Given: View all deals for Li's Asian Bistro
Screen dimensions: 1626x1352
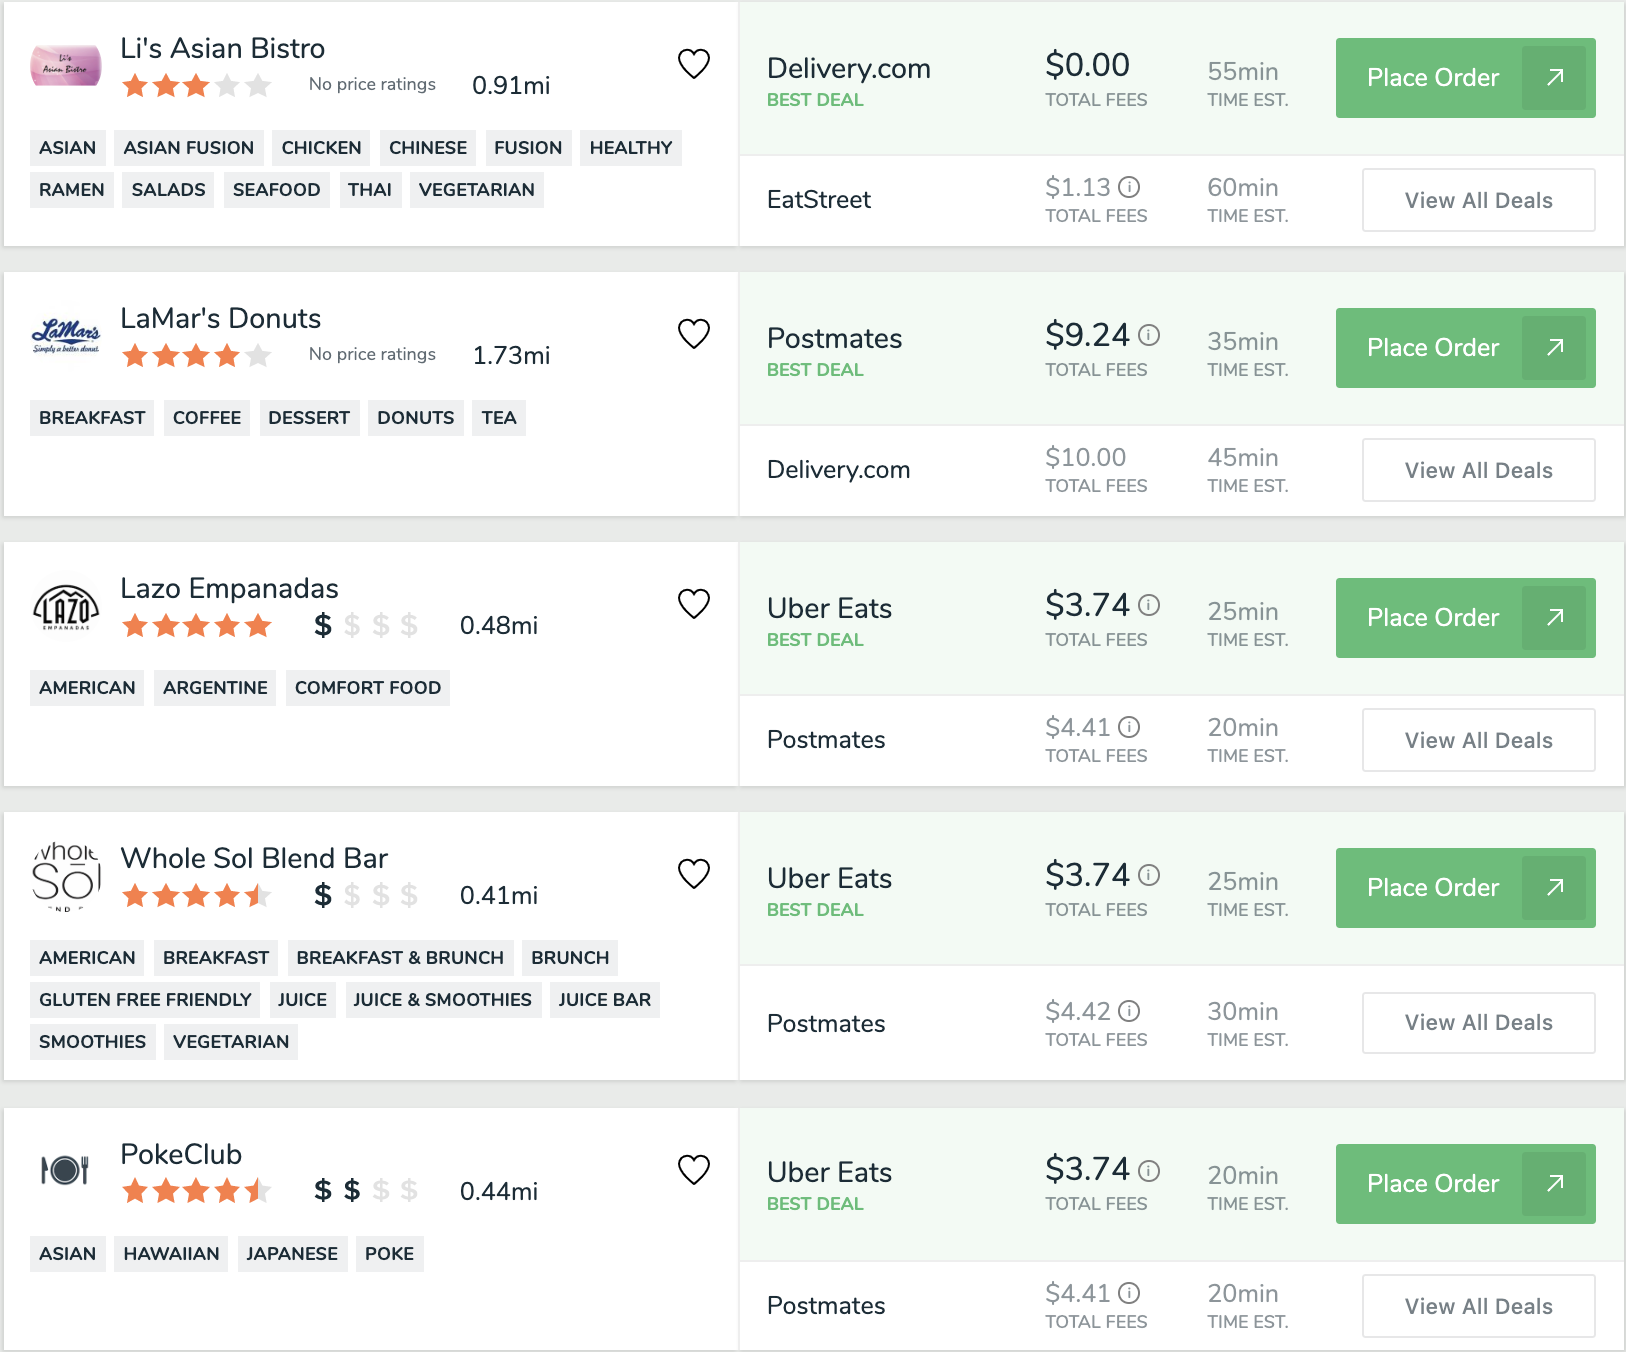Looking at the screenshot, I should (1479, 200).
